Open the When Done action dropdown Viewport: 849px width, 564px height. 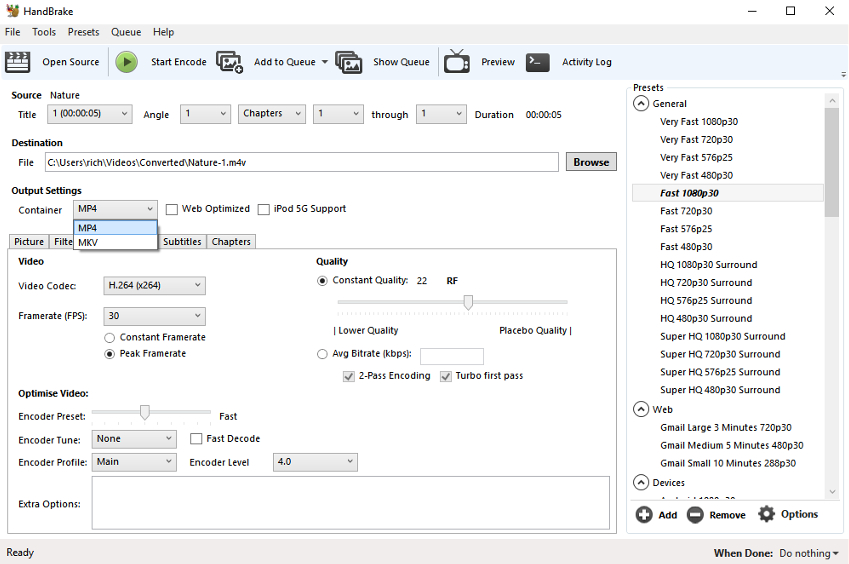coord(809,553)
